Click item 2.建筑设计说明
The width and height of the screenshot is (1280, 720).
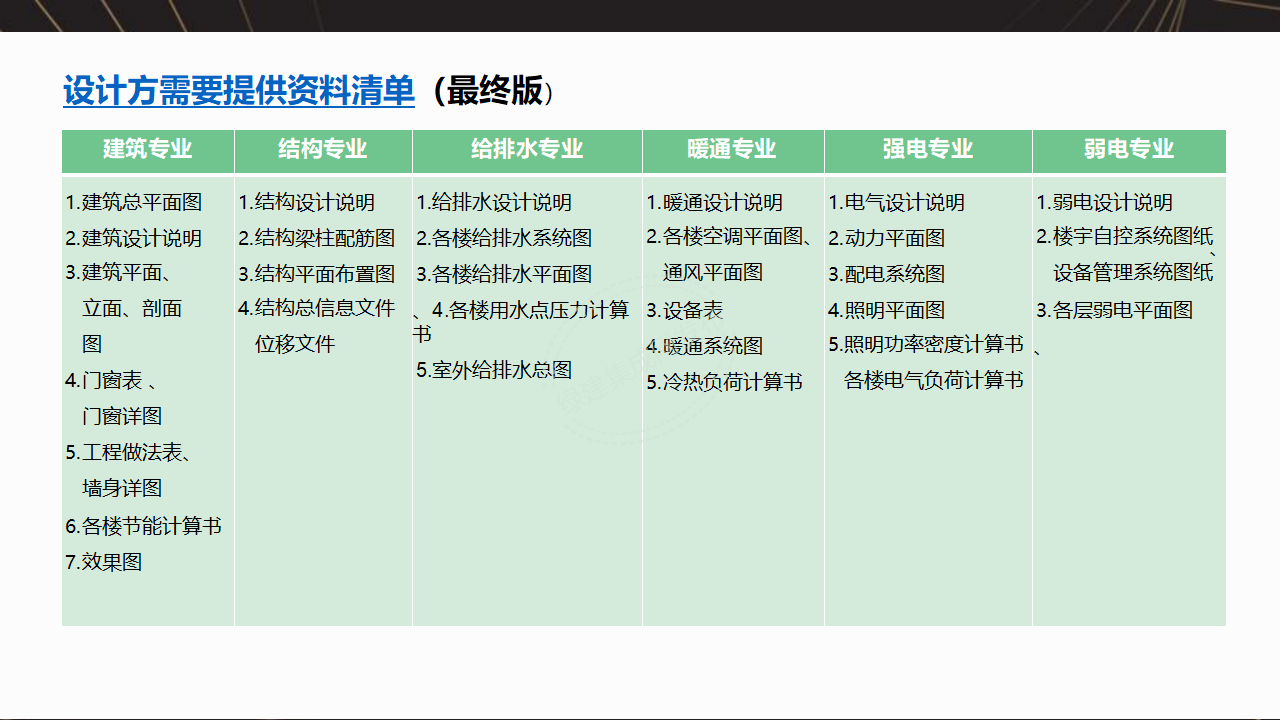point(134,238)
